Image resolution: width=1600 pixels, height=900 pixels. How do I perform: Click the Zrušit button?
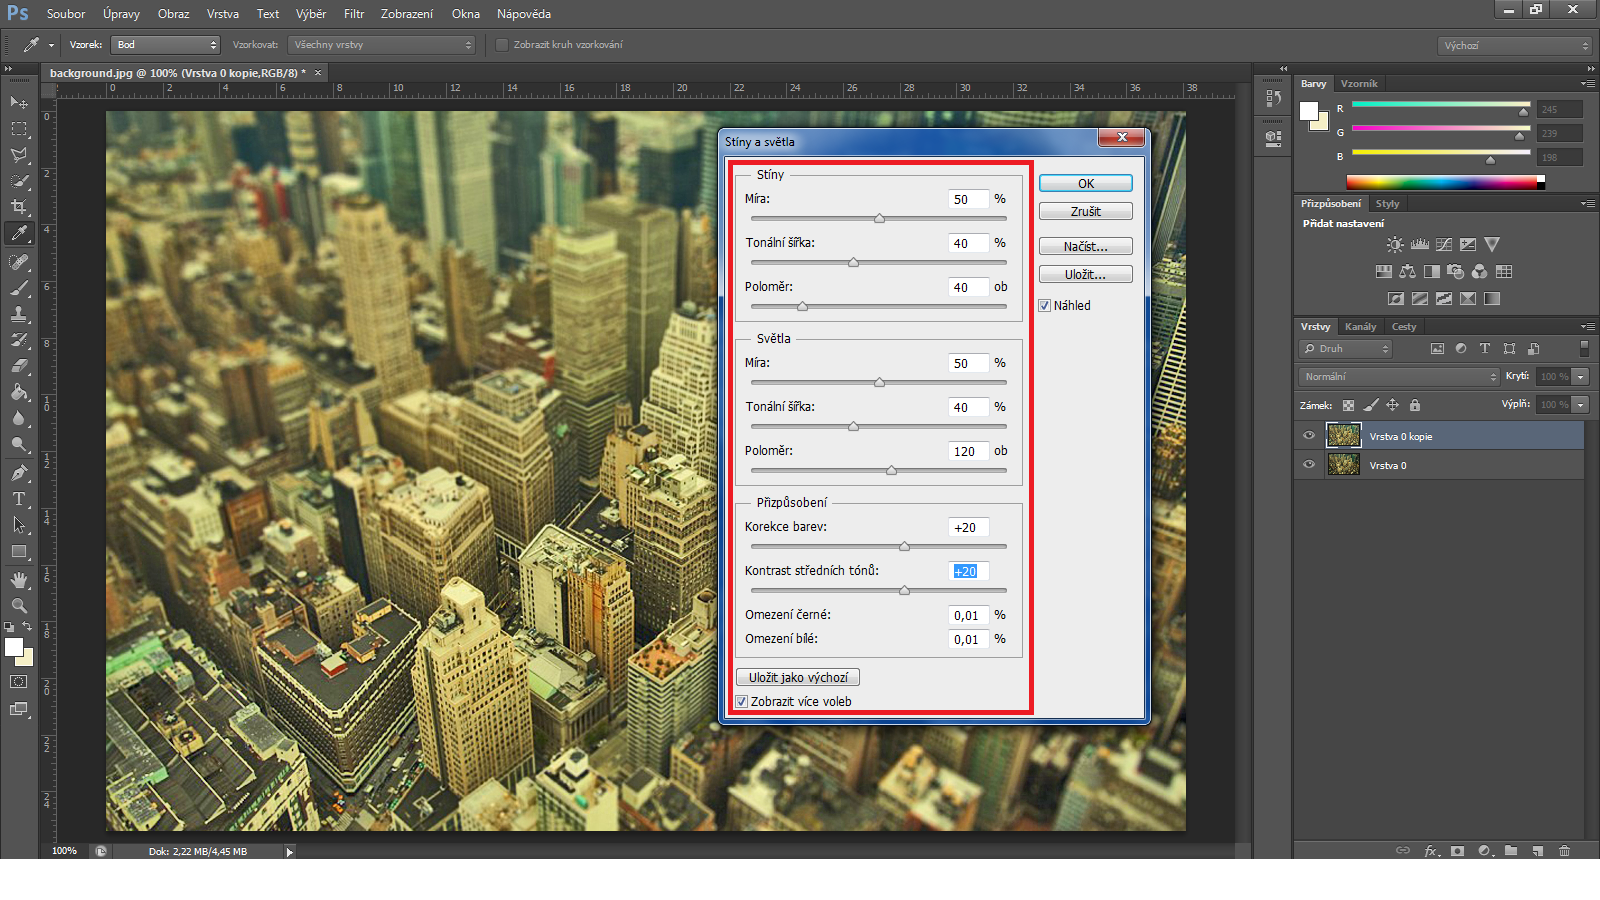pyautogui.click(x=1086, y=212)
